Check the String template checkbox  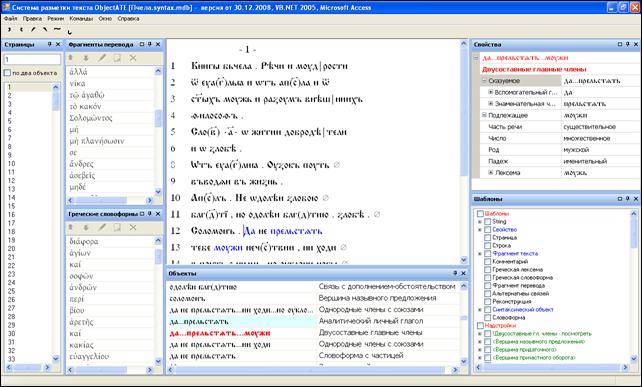point(487,222)
